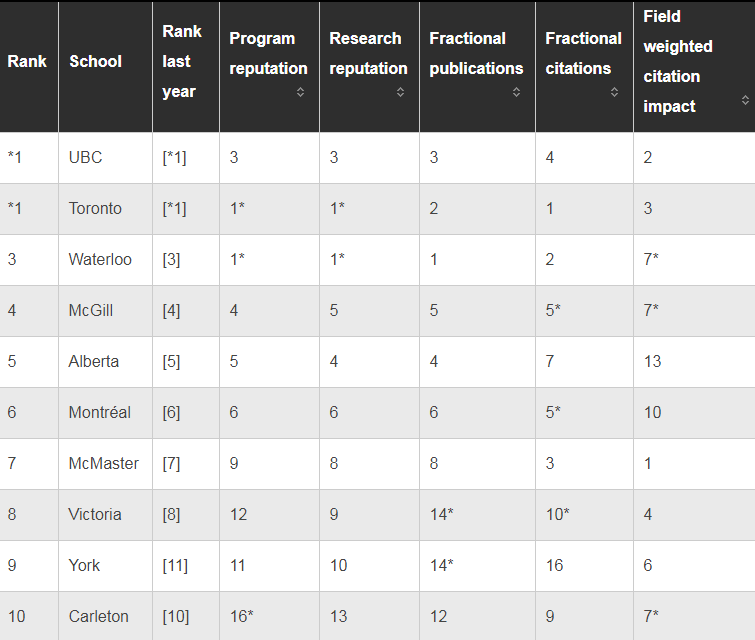Click Fractional citations sort icon
This screenshot has width=755, height=640.
coord(614,92)
